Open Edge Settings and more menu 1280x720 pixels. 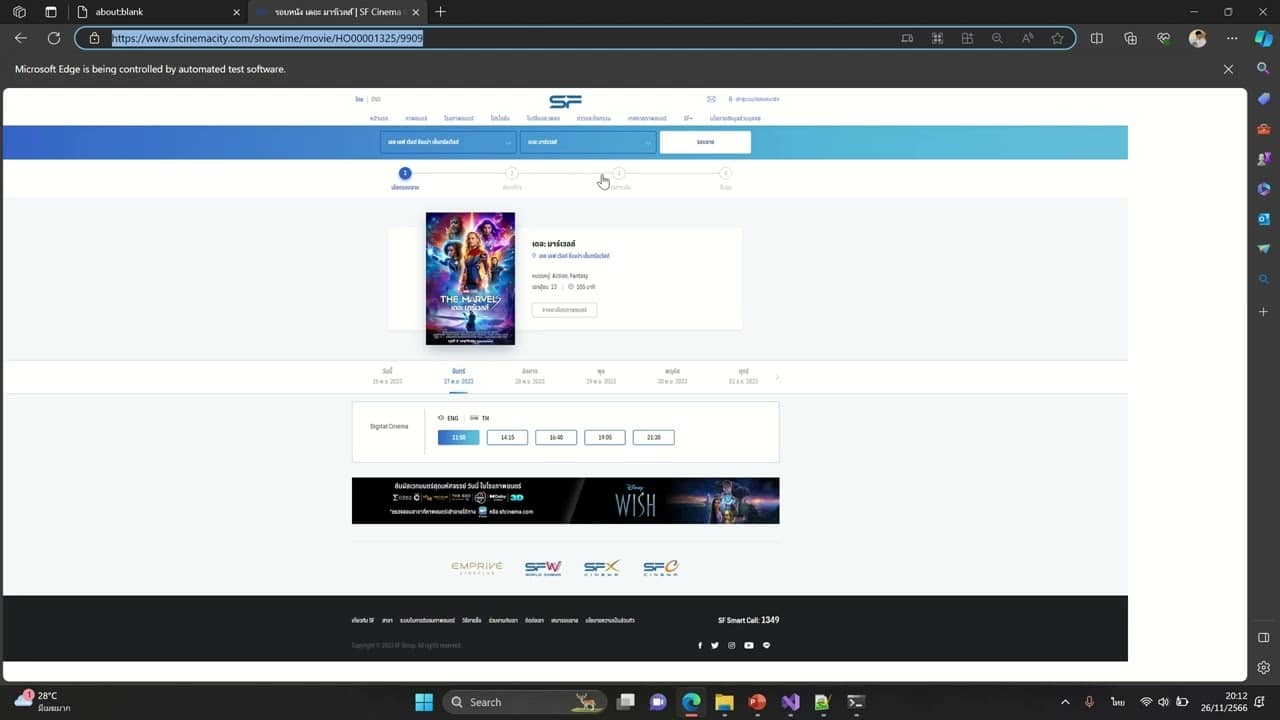coord(1232,38)
